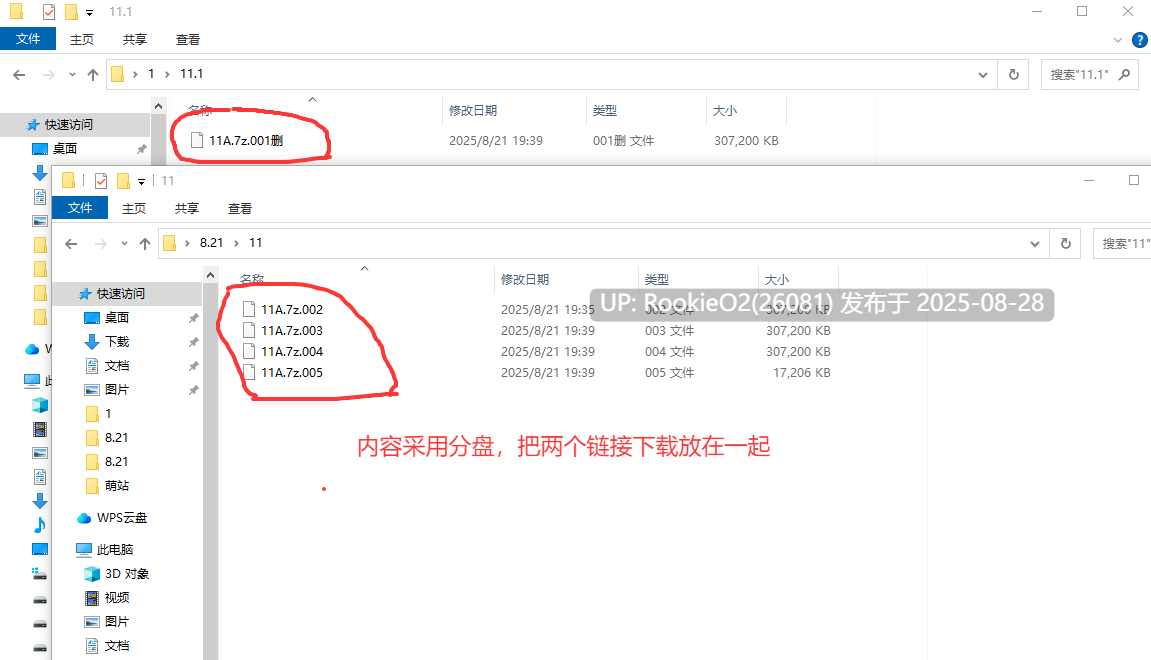Open the 查看 tab in the 11 window
This screenshot has width=1151, height=660.
tap(240, 208)
